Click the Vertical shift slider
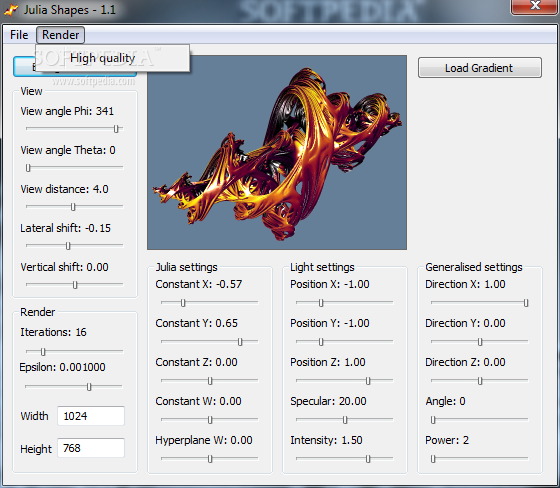Screen dimensions: 560x488 [x=74, y=285]
